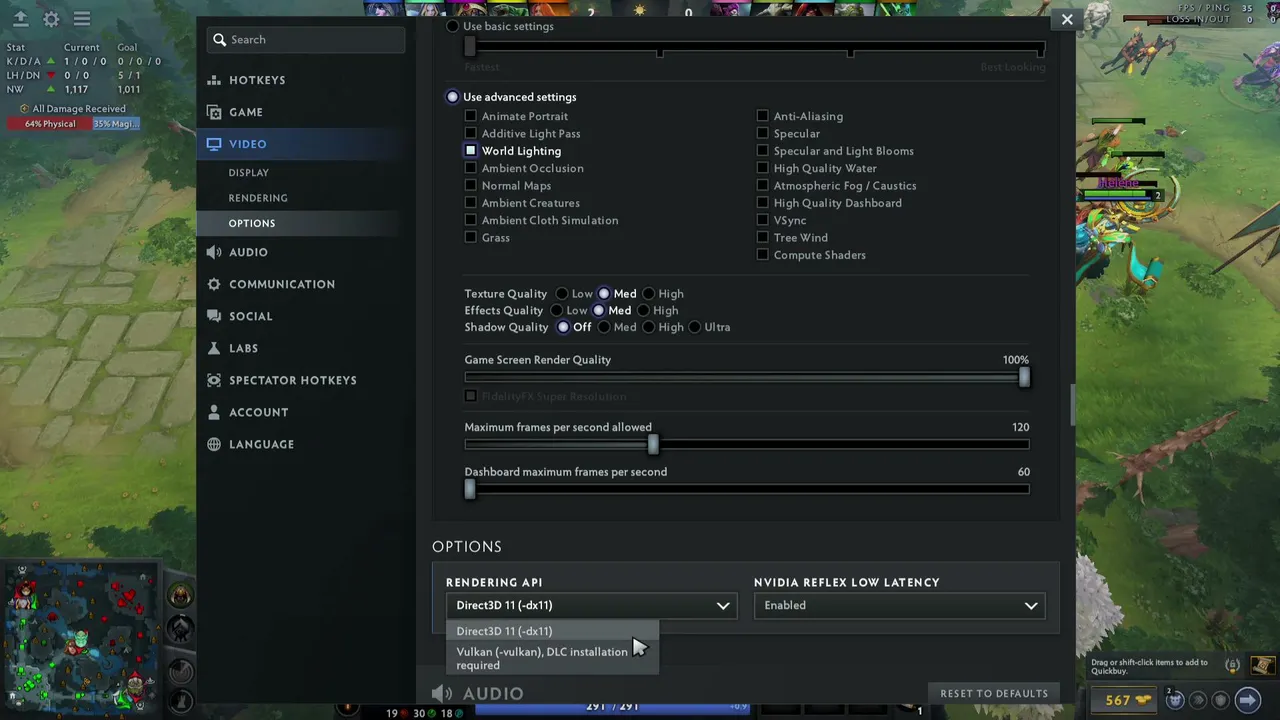1280x720 pixels.
Task: Click the Game Screen Render Quality slider handle
Action: click(x=1024, y=377)
